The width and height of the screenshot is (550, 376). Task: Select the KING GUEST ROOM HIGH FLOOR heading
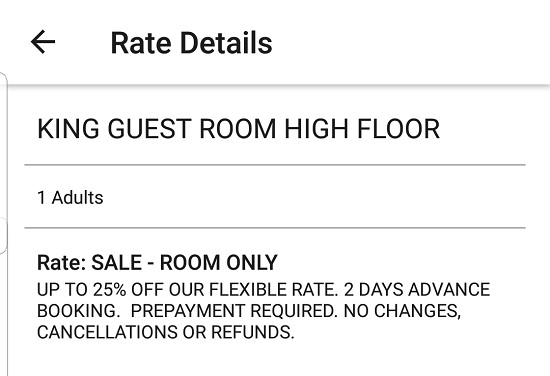pyautogui.click(x=238, y=129)
